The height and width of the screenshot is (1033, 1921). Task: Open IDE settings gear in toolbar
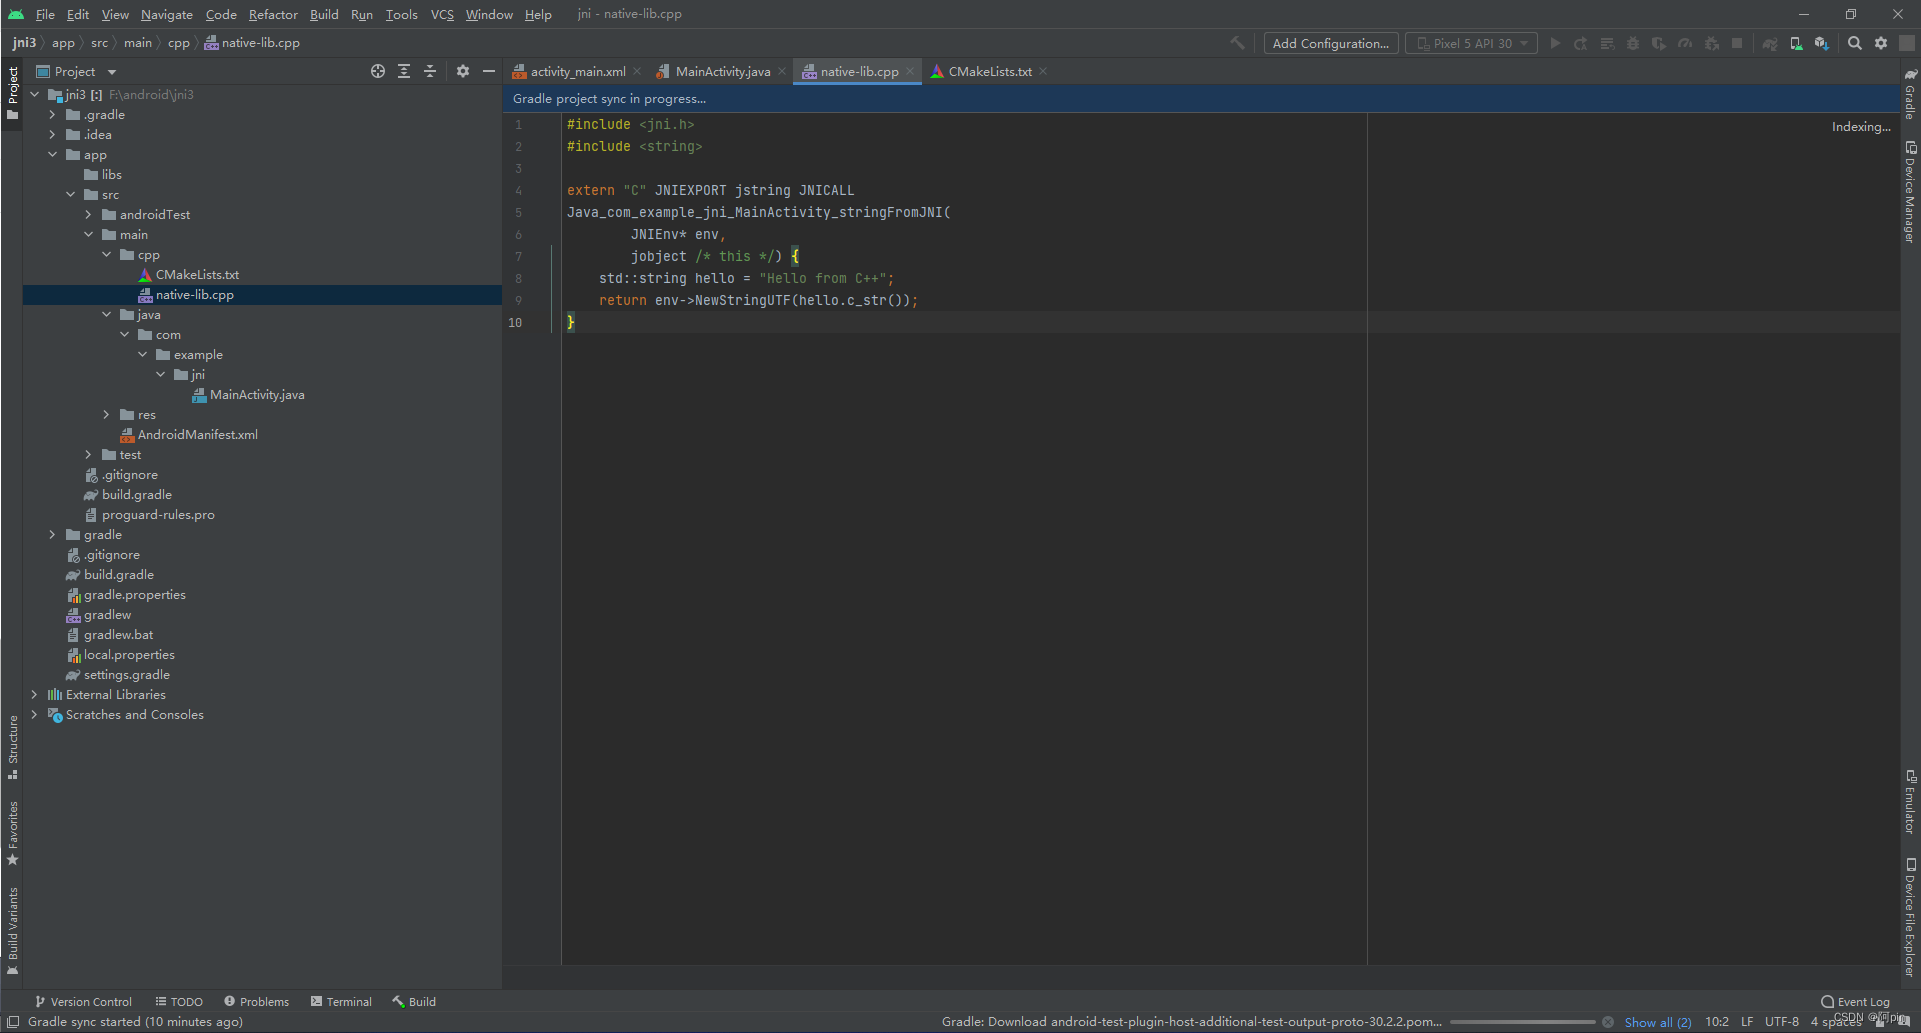[1881, 43]
